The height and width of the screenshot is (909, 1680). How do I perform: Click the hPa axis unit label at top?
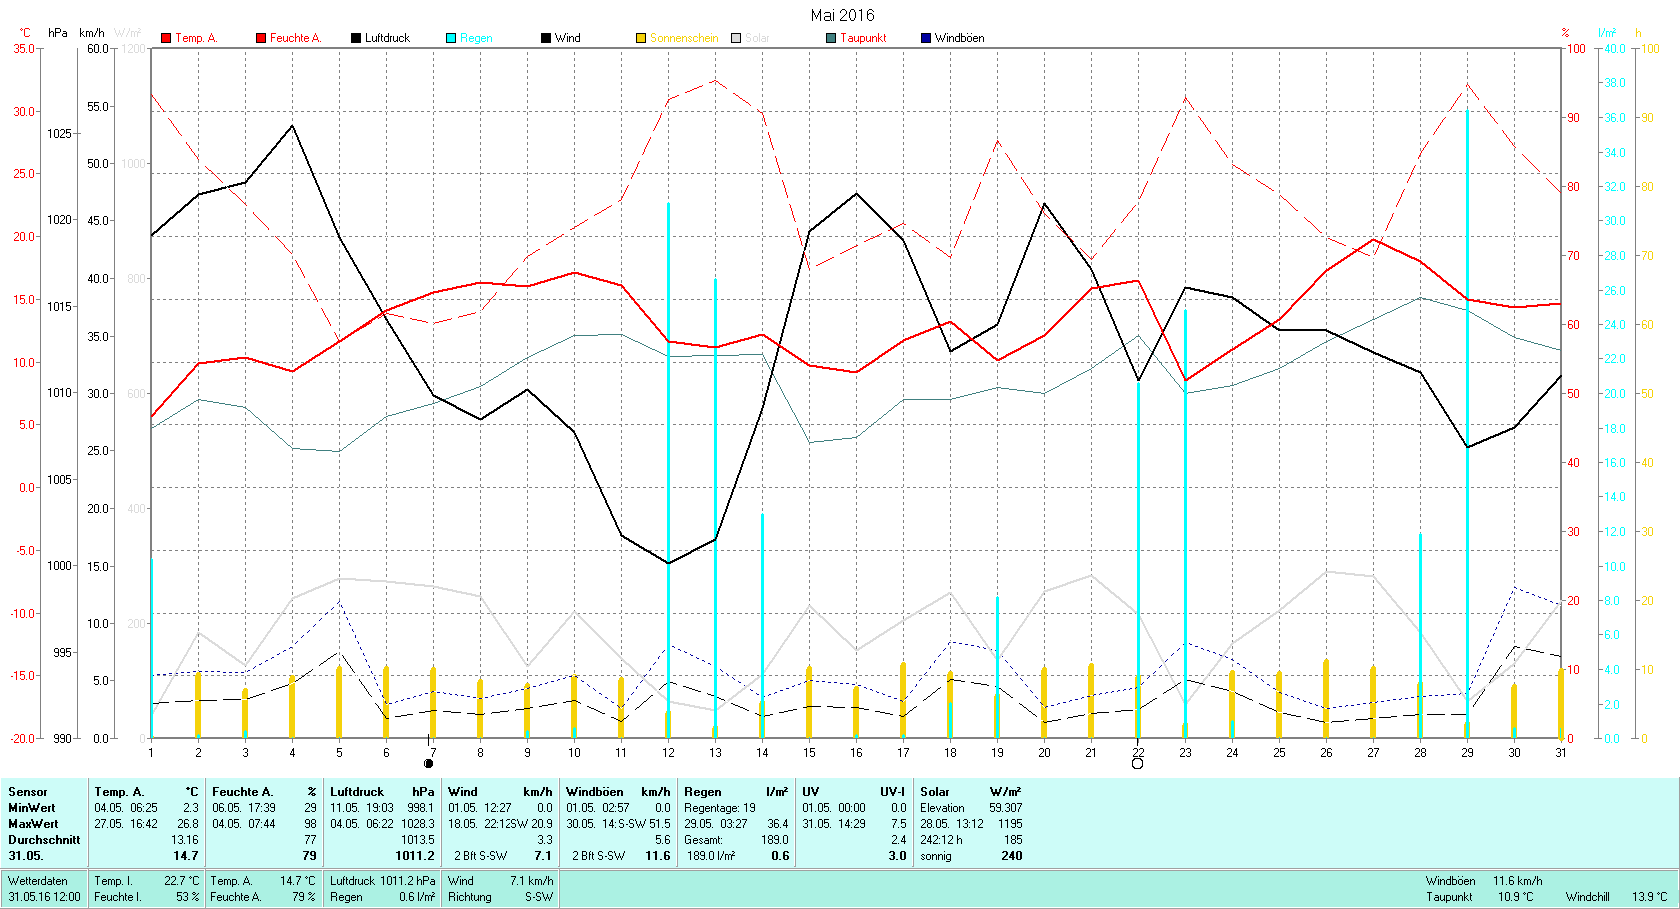click(58, 33)
